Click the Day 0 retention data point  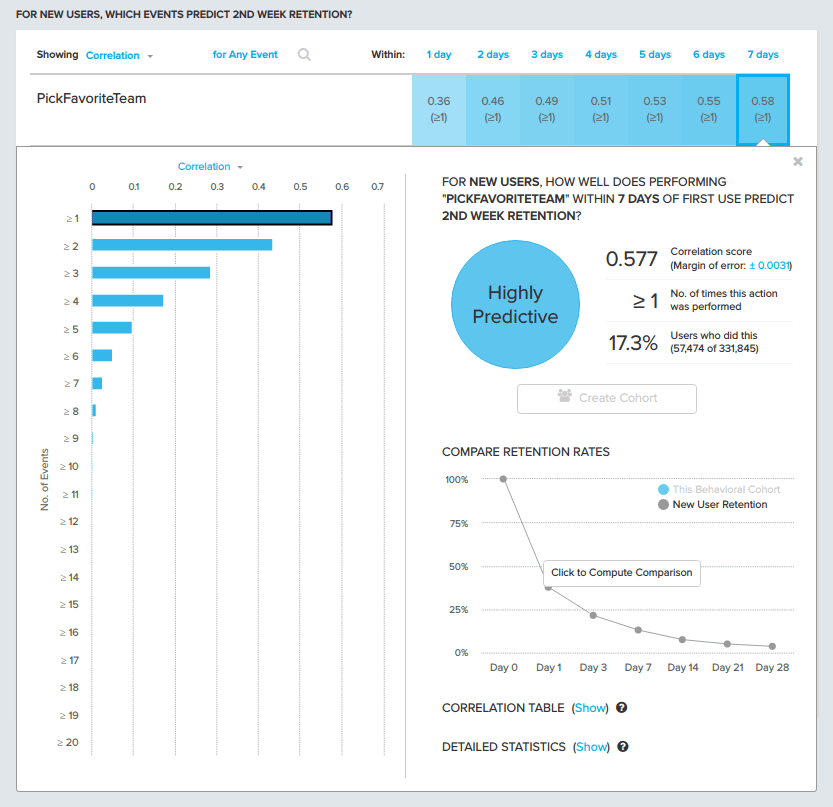(x=503, y=479)
